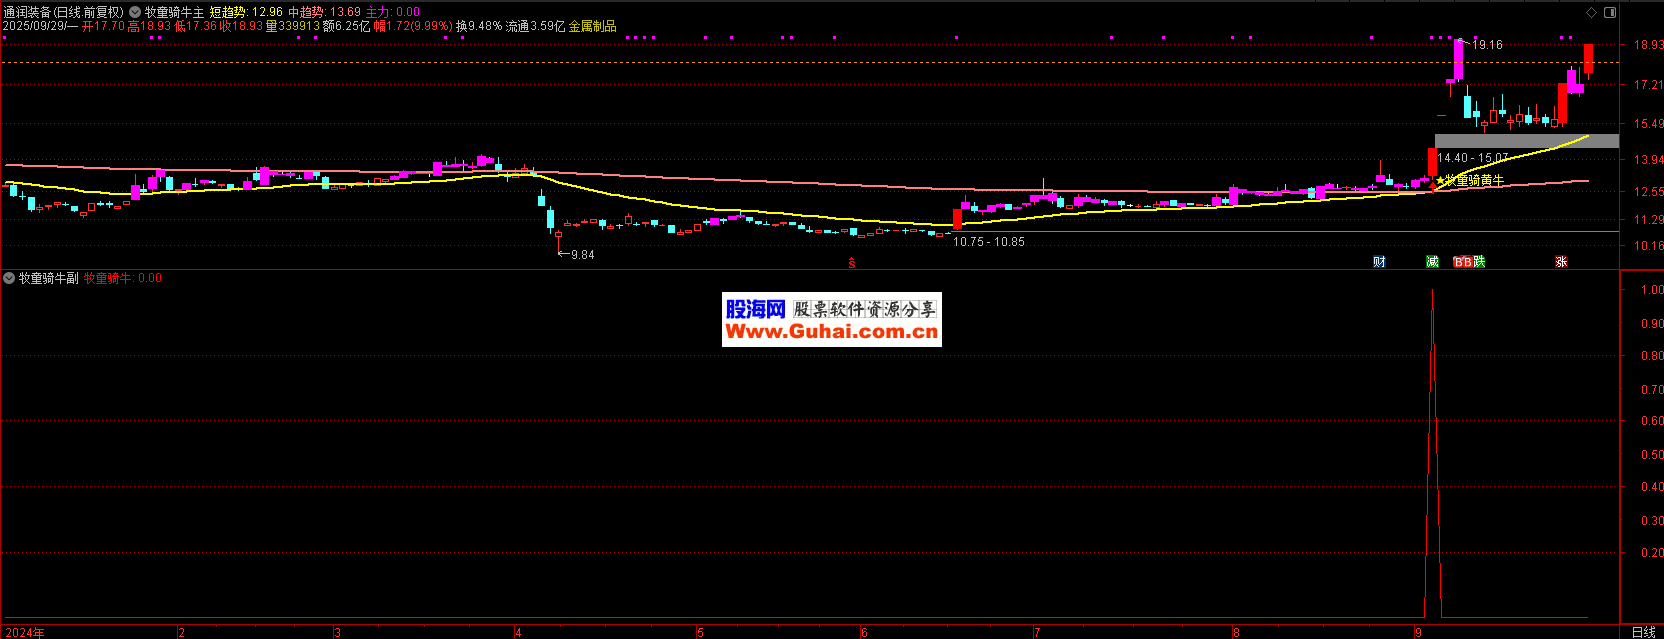Open the Www.Guhai.com.cn watermark banner

[x=831, y=320]
